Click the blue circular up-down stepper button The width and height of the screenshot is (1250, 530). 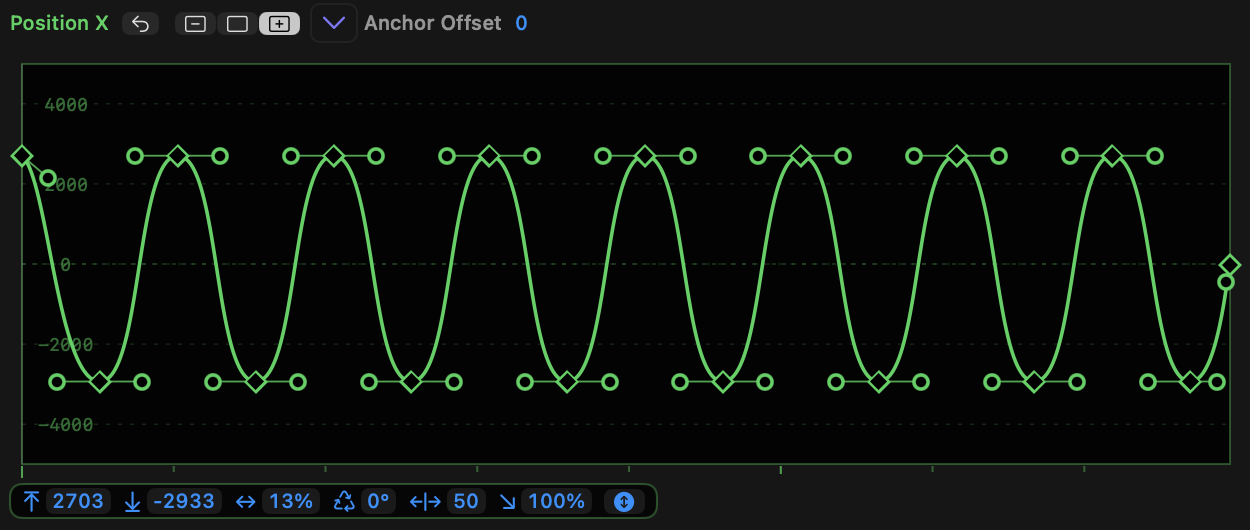pos(624,501)
